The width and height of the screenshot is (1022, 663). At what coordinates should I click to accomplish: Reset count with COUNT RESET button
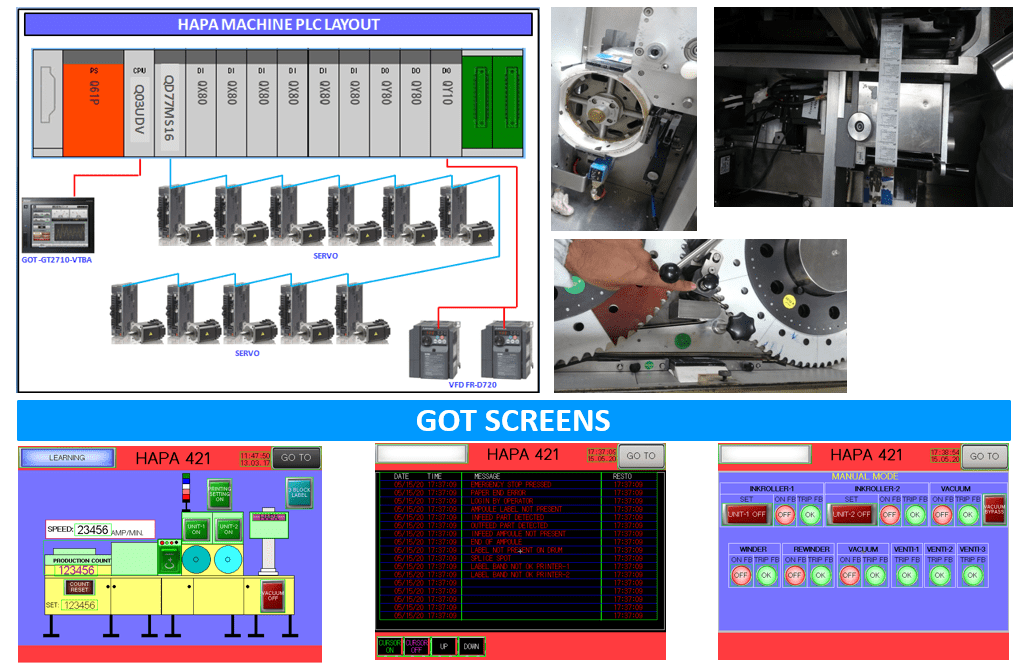(79, 587)
